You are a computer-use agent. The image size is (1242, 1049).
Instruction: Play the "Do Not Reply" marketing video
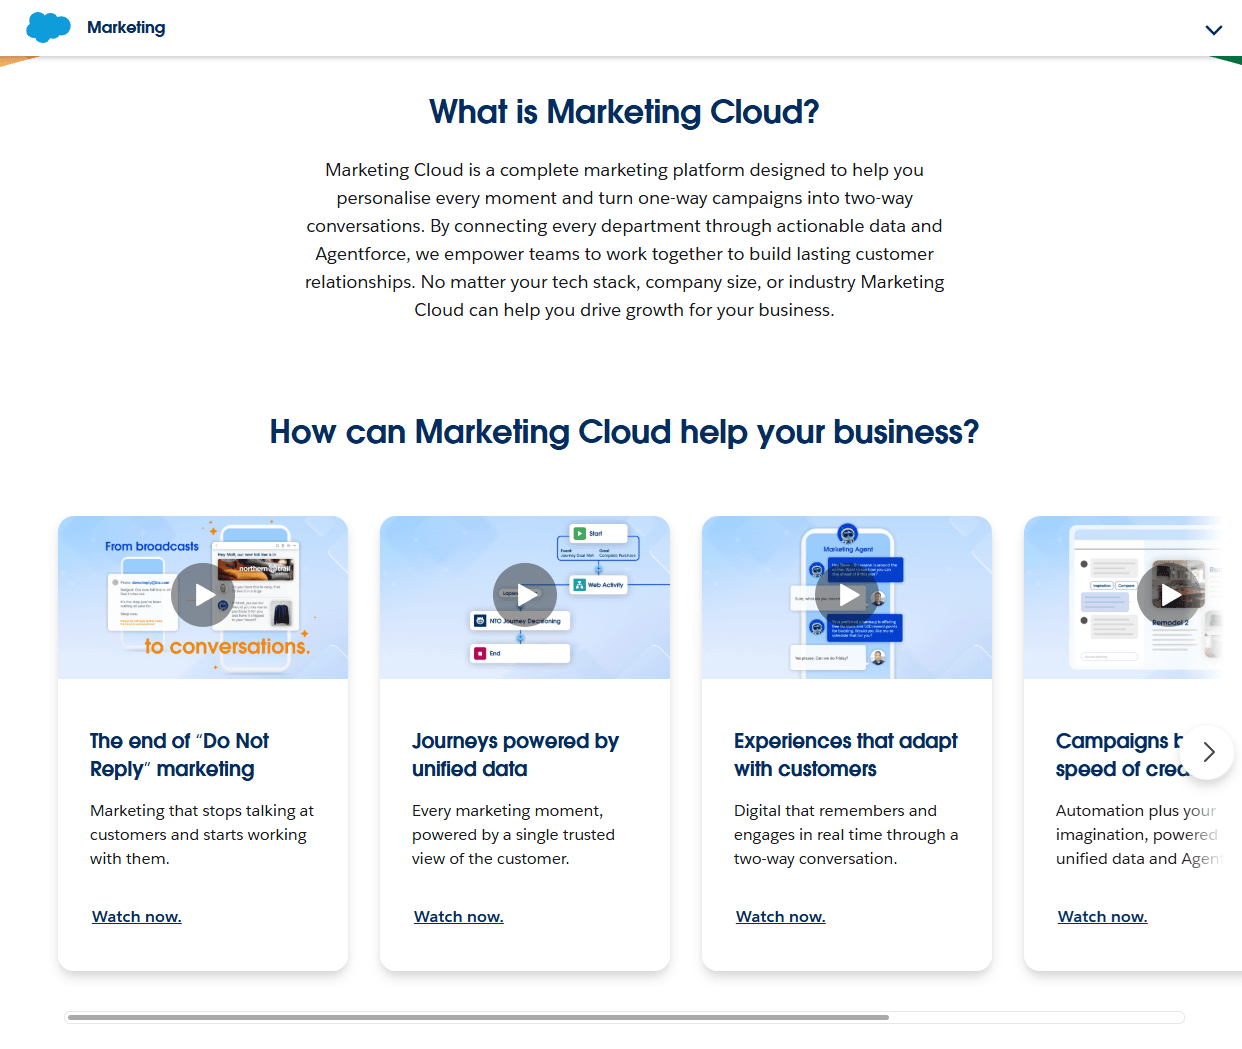[202, 594]
